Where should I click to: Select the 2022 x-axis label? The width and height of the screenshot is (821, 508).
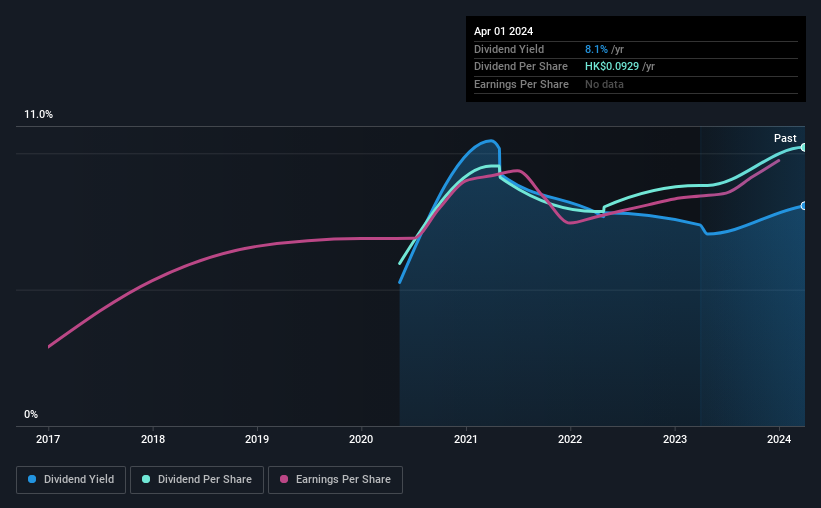pos(570,439)
